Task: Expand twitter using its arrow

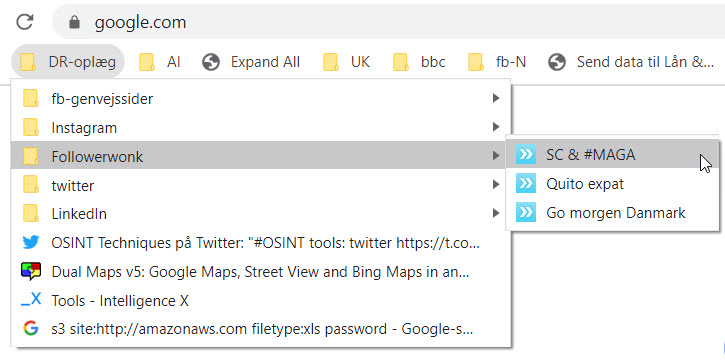Action: pyautogui.click(x=496, y=185)
